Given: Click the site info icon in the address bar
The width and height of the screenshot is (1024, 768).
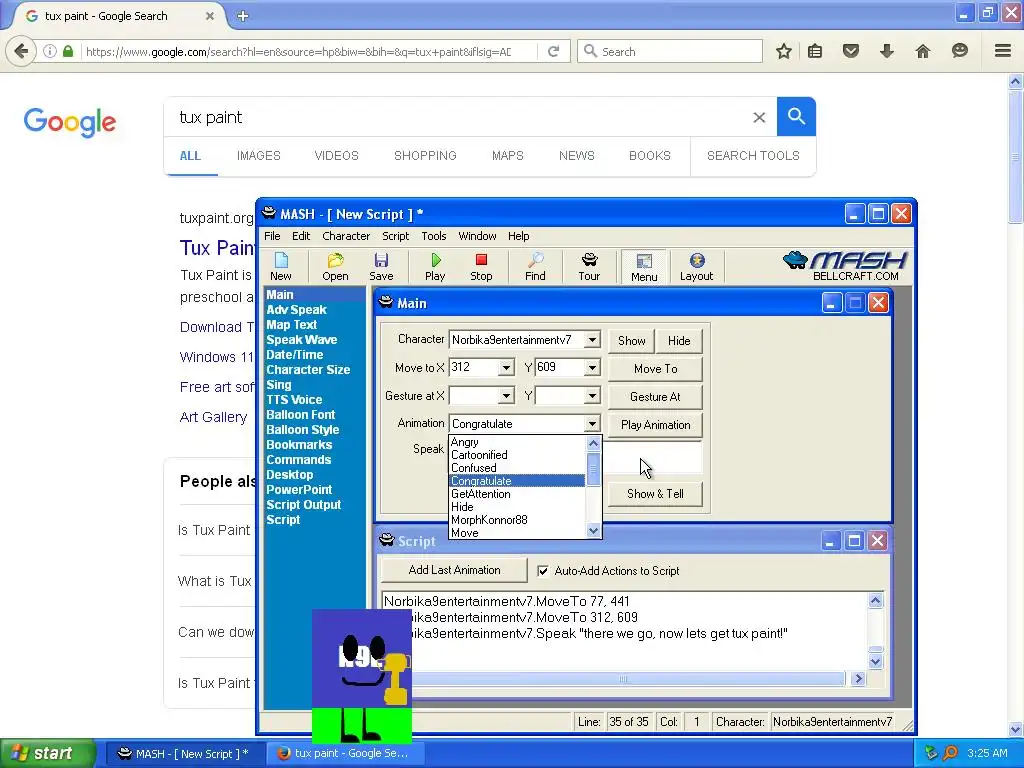Looking at the screenshot, I should 50,51.
